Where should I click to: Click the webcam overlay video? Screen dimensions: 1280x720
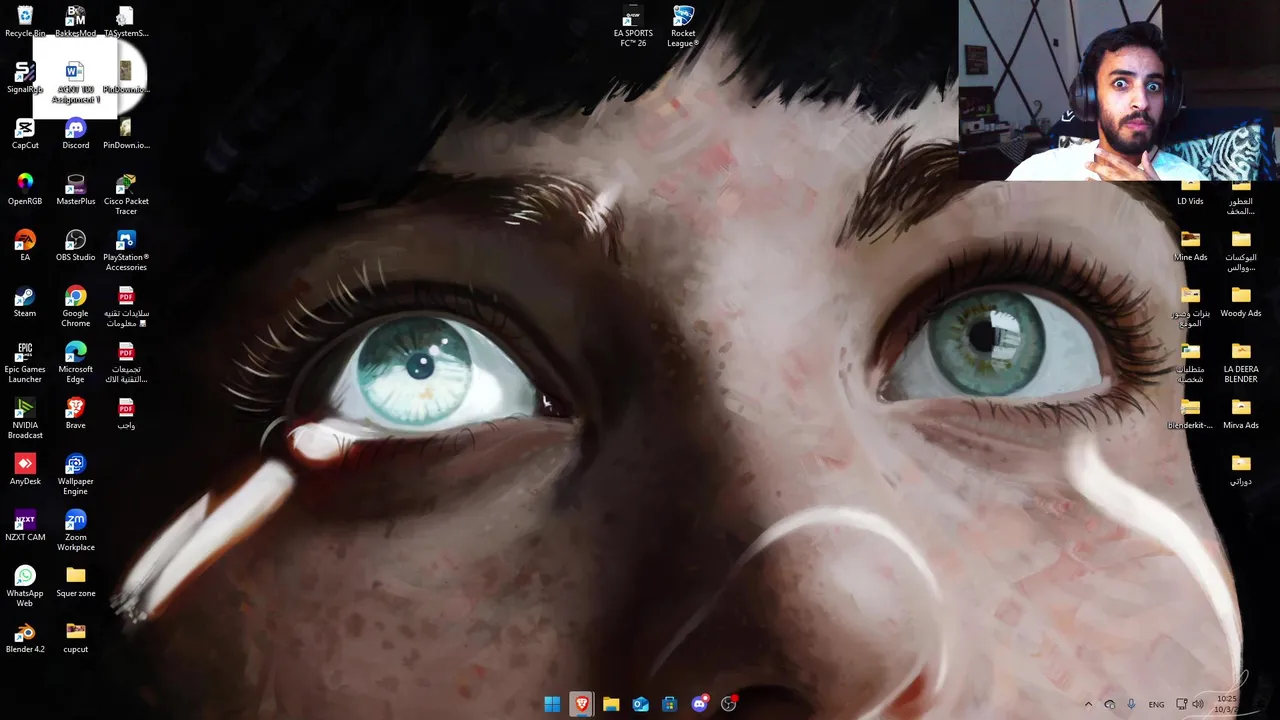1119,90
